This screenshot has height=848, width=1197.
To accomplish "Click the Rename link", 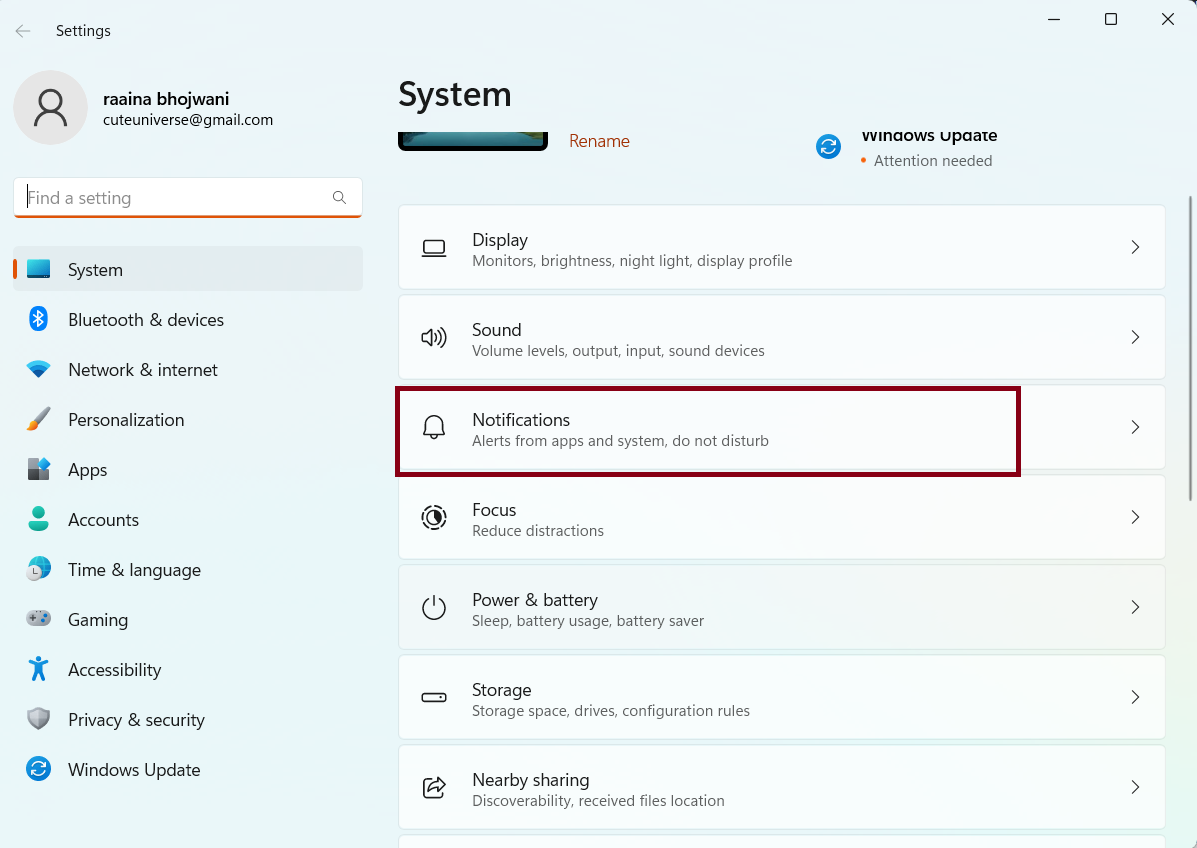I will click(x=599, y=141).
